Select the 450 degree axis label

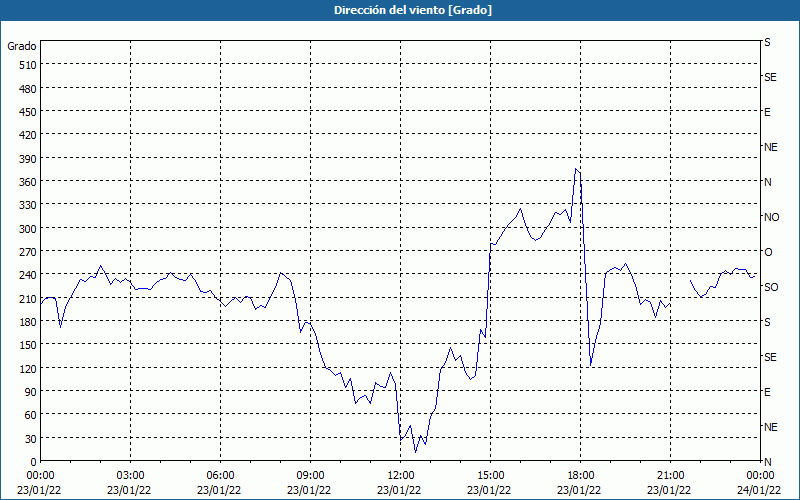[28, 112]
